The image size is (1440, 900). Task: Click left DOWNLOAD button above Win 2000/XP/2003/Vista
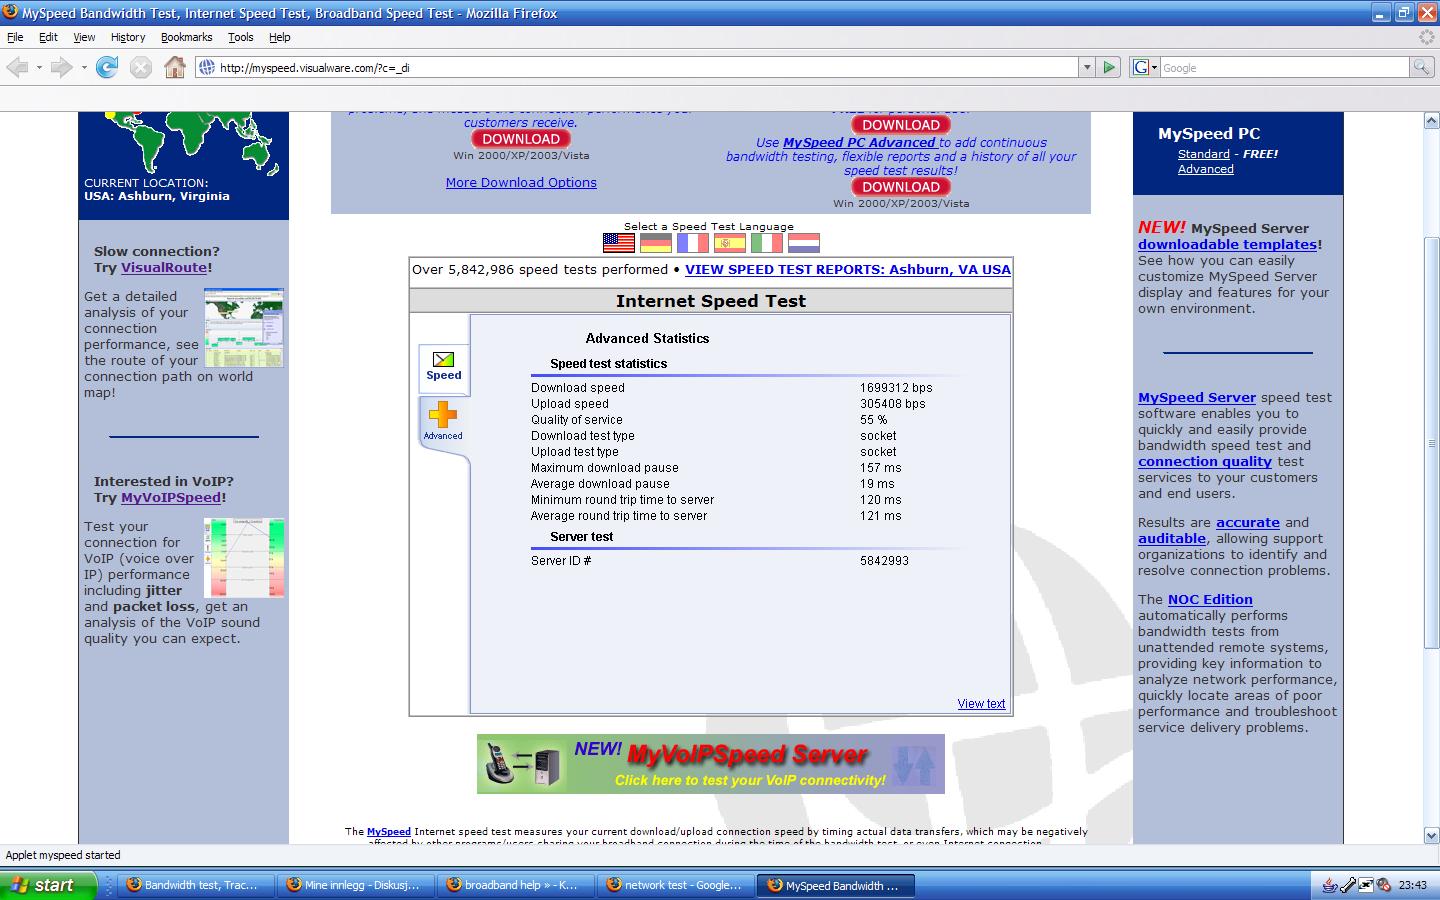click(x=520, y=139)
